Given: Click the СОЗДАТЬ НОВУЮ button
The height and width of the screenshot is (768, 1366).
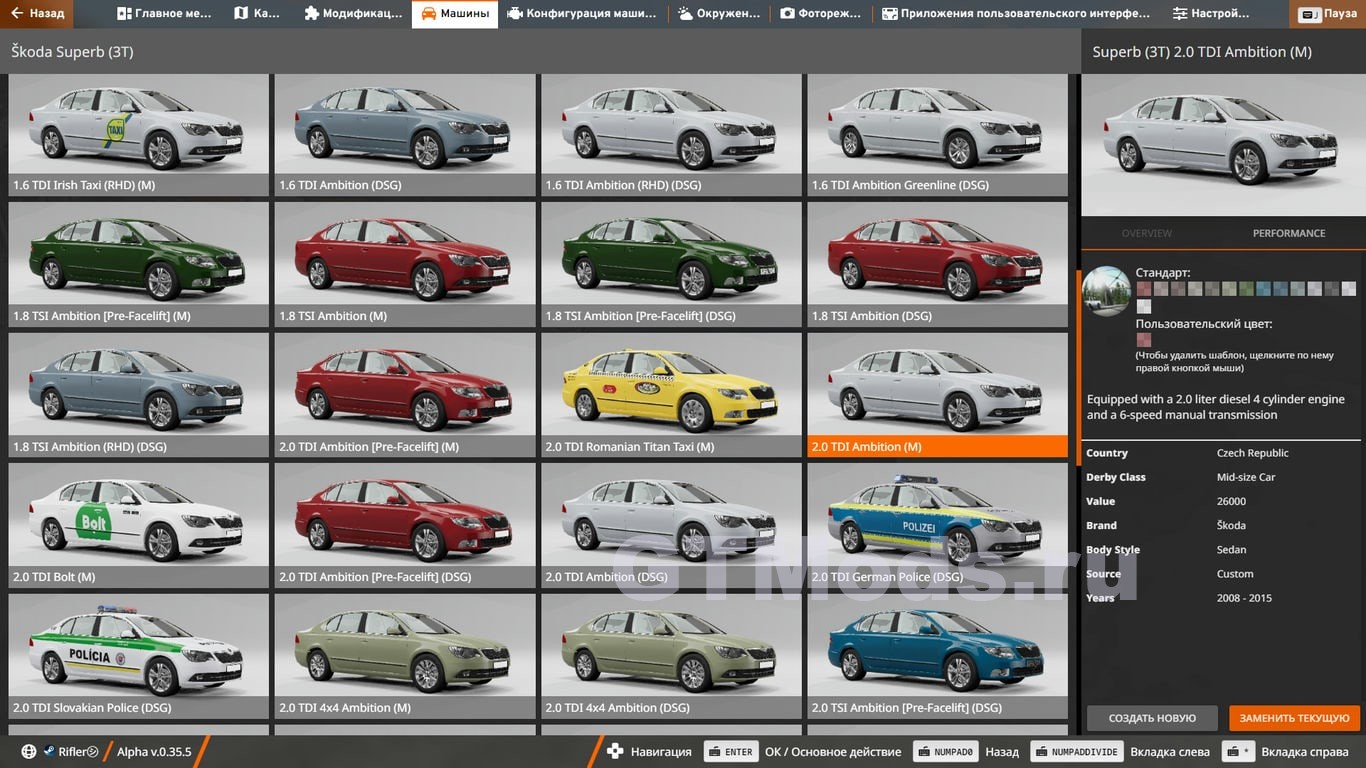Looking at the screenshot, I should point(1152,718).
